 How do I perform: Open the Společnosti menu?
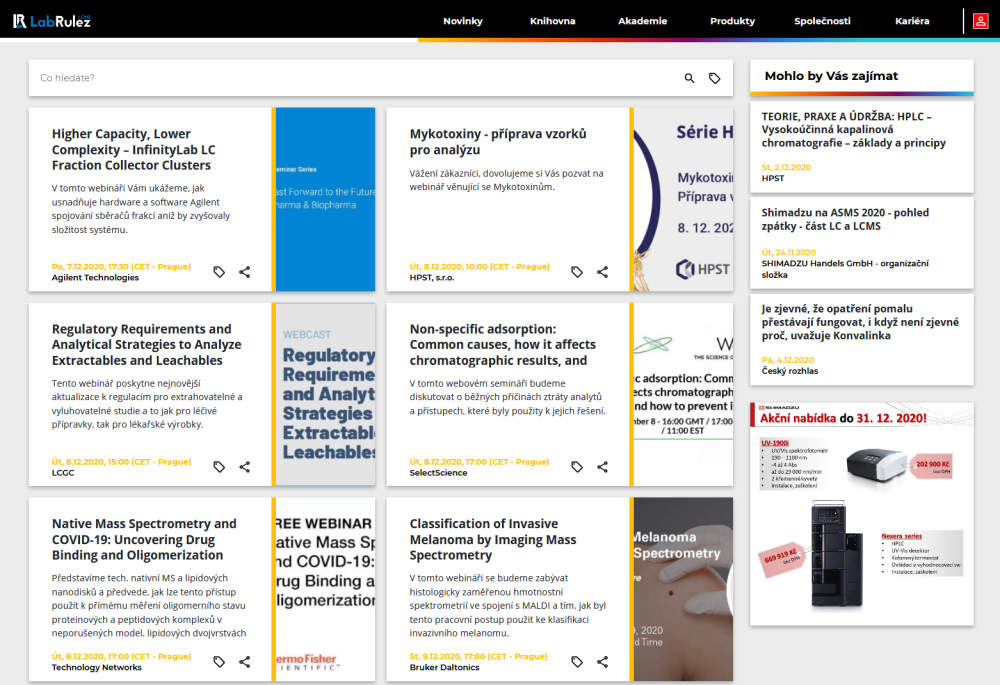822,21
